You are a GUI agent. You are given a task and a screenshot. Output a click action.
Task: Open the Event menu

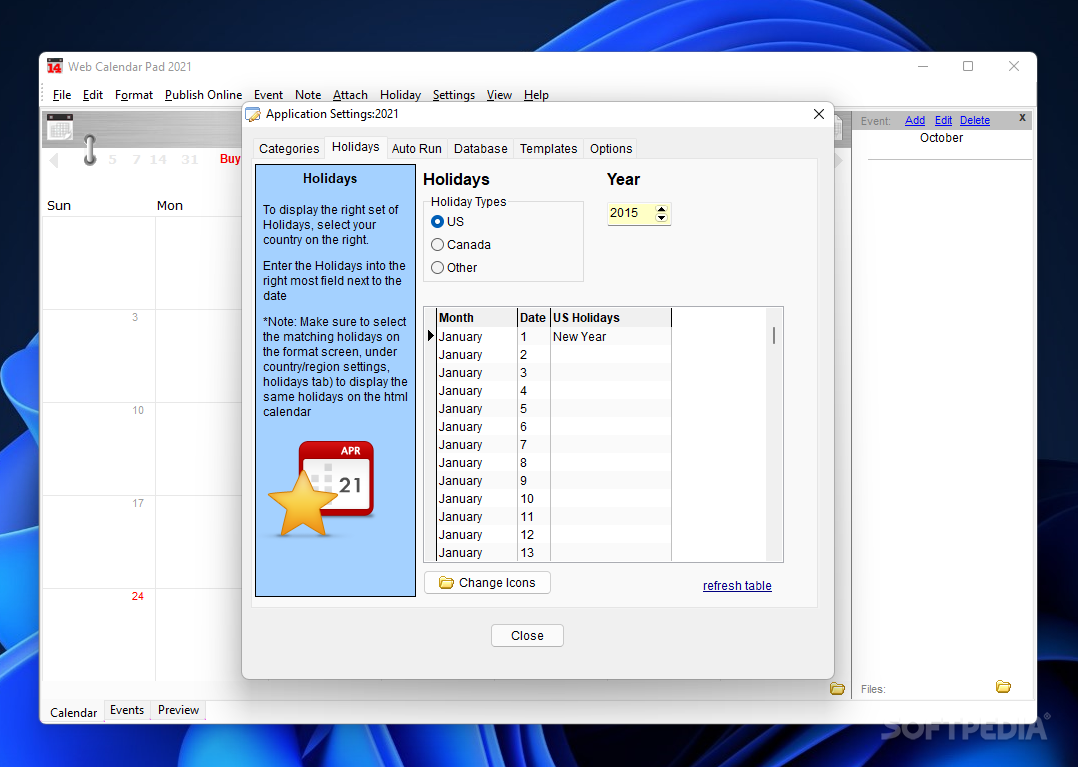pos(268,95)
